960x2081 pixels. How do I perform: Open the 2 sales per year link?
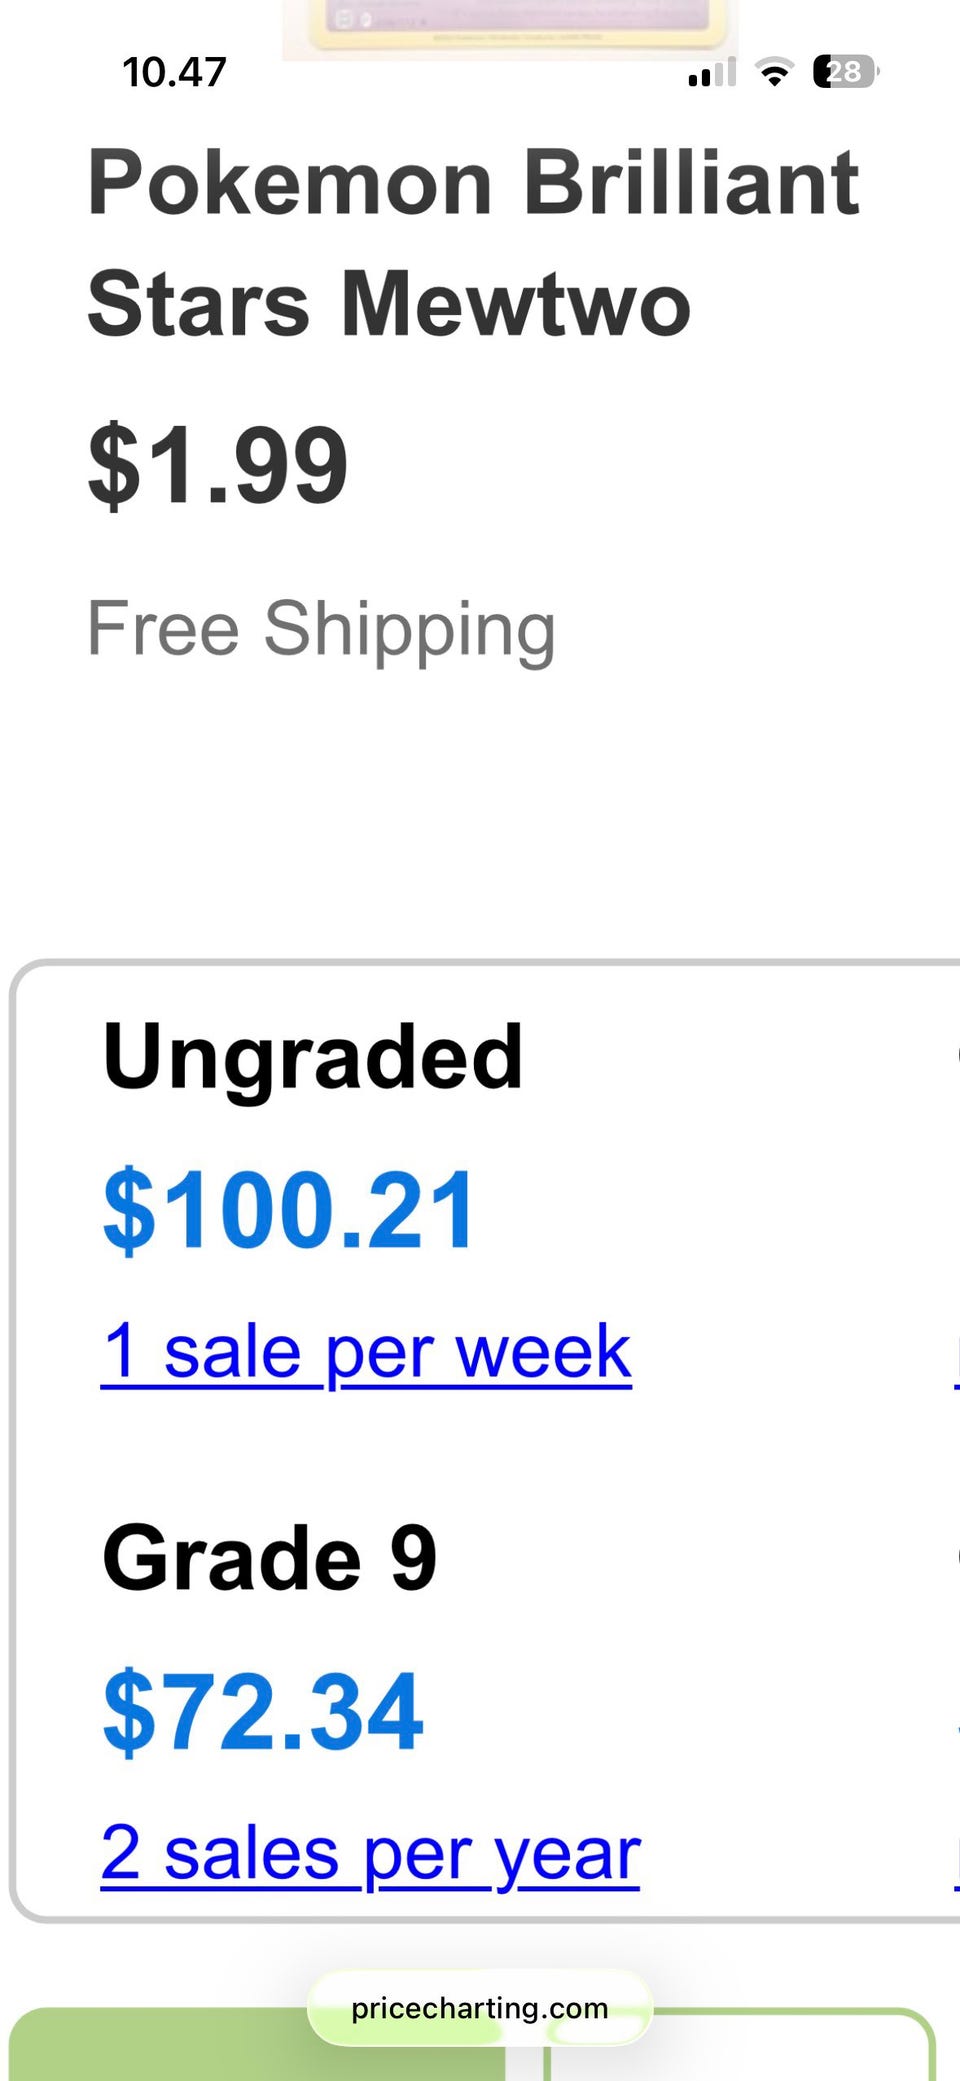coord(370,1853)
